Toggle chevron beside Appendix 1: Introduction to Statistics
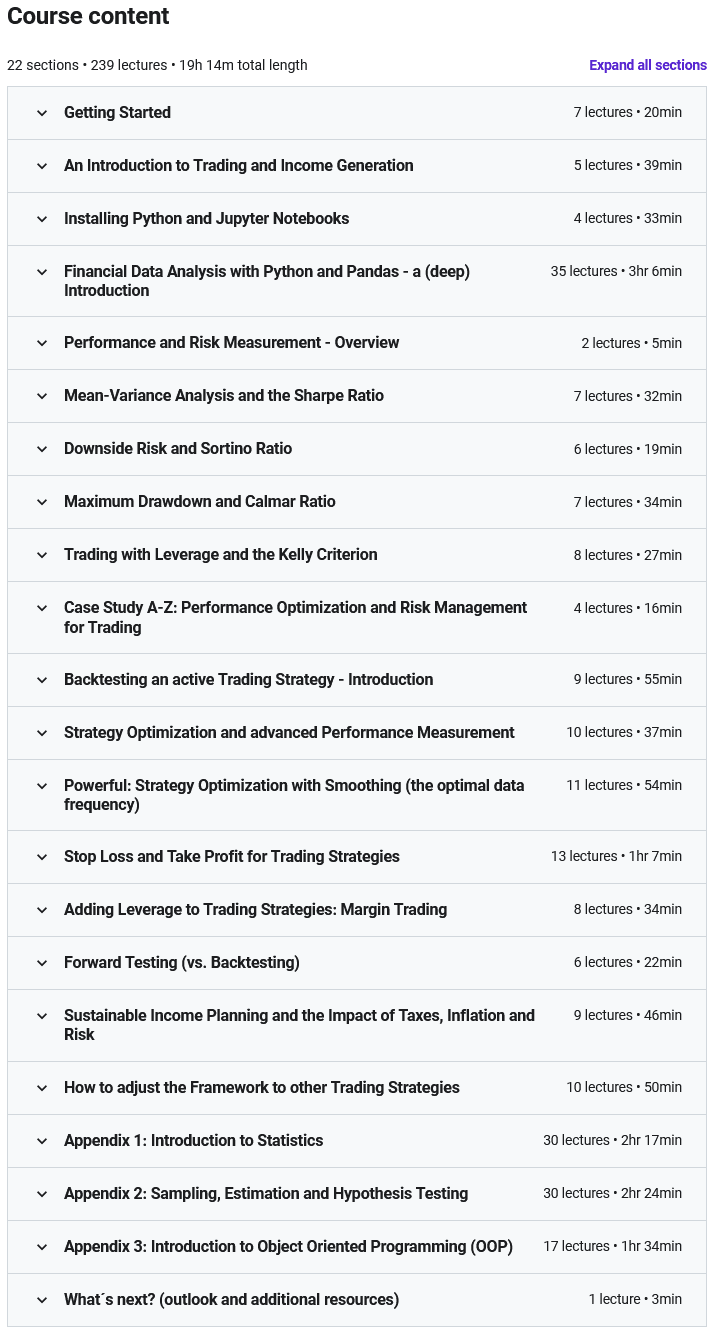Viewport: 714px width, 1334px height. coord(42,1141)
